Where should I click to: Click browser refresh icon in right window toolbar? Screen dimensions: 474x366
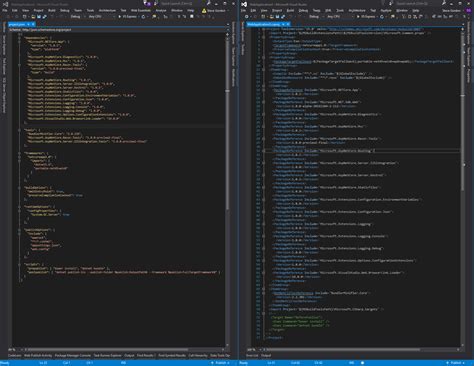point(382,17)
